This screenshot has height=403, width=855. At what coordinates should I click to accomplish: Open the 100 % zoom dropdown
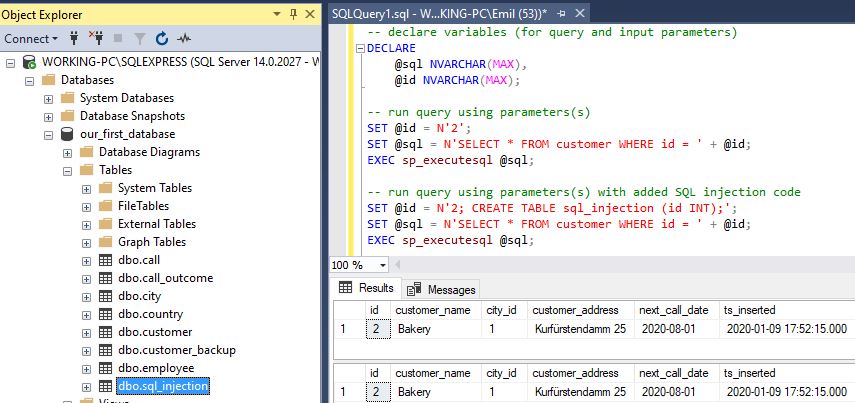pyautogui.click(x=383, y=265)
